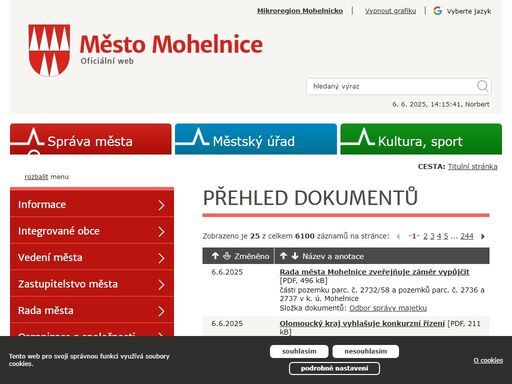Open Odbor správy majetku folder link
This screenshot has height=384, width=512.
388,308
